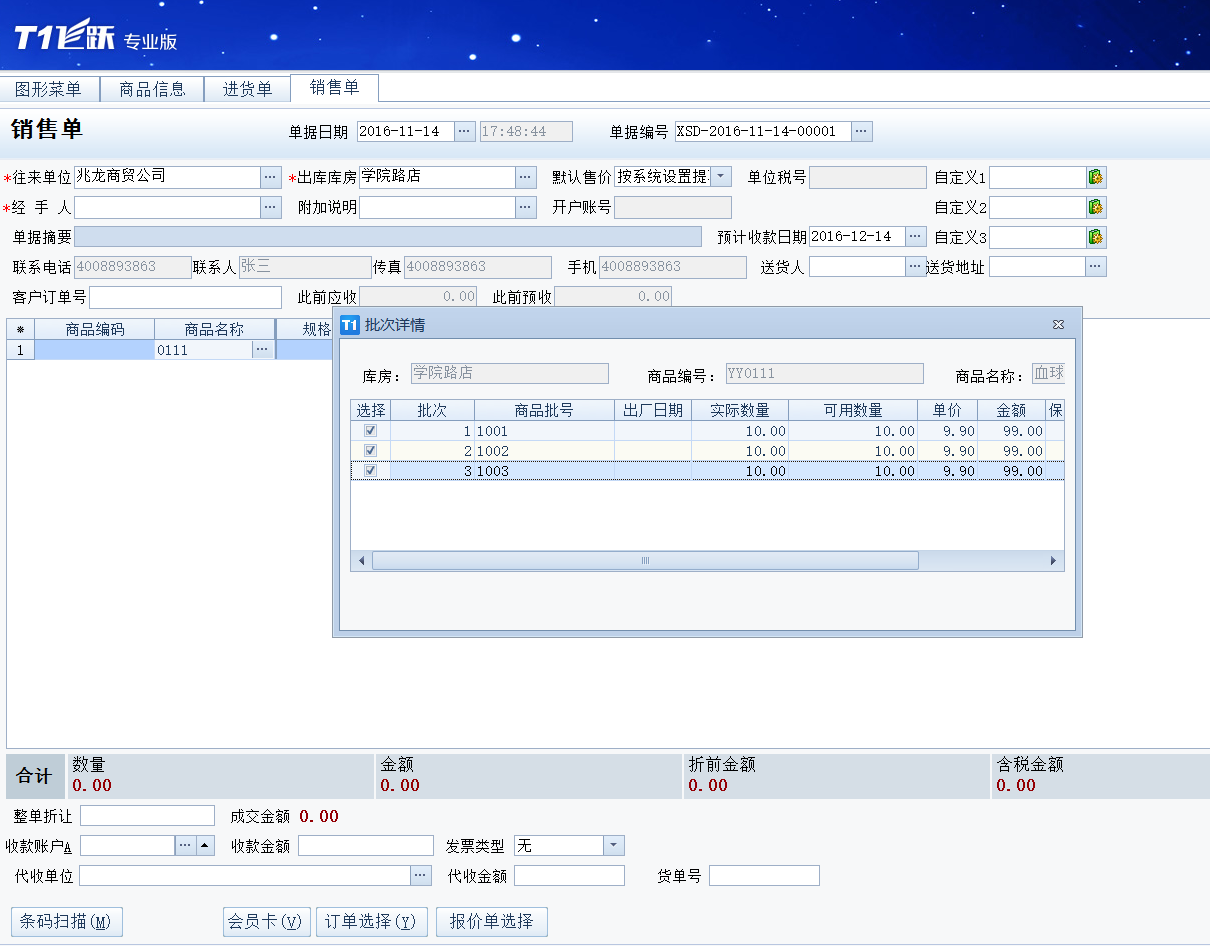Expand the 收款账户 up-arrow button

coord(205,846)
